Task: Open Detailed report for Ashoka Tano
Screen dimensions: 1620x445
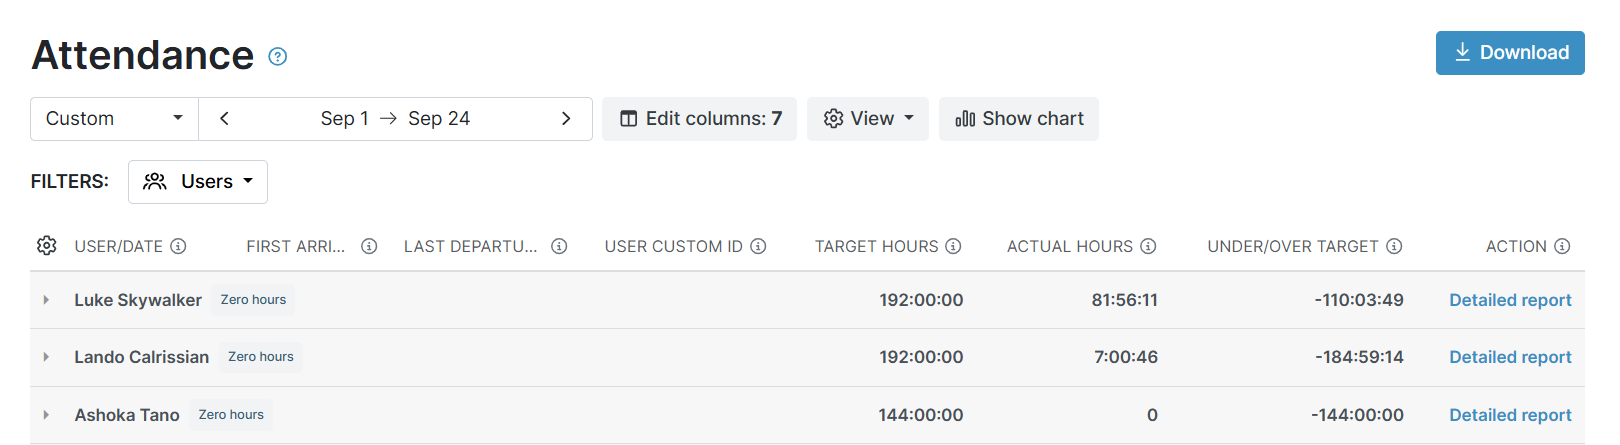Action: click(1510, 415)
